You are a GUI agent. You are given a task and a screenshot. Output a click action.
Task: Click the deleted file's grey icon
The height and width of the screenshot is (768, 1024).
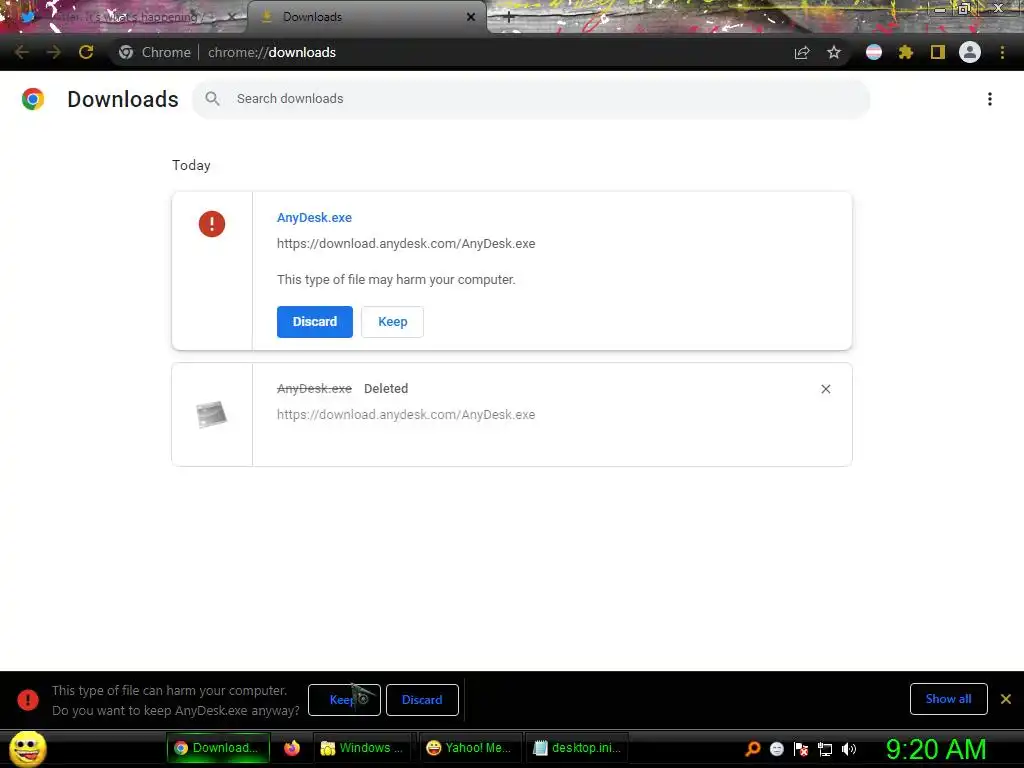[212, 414]
